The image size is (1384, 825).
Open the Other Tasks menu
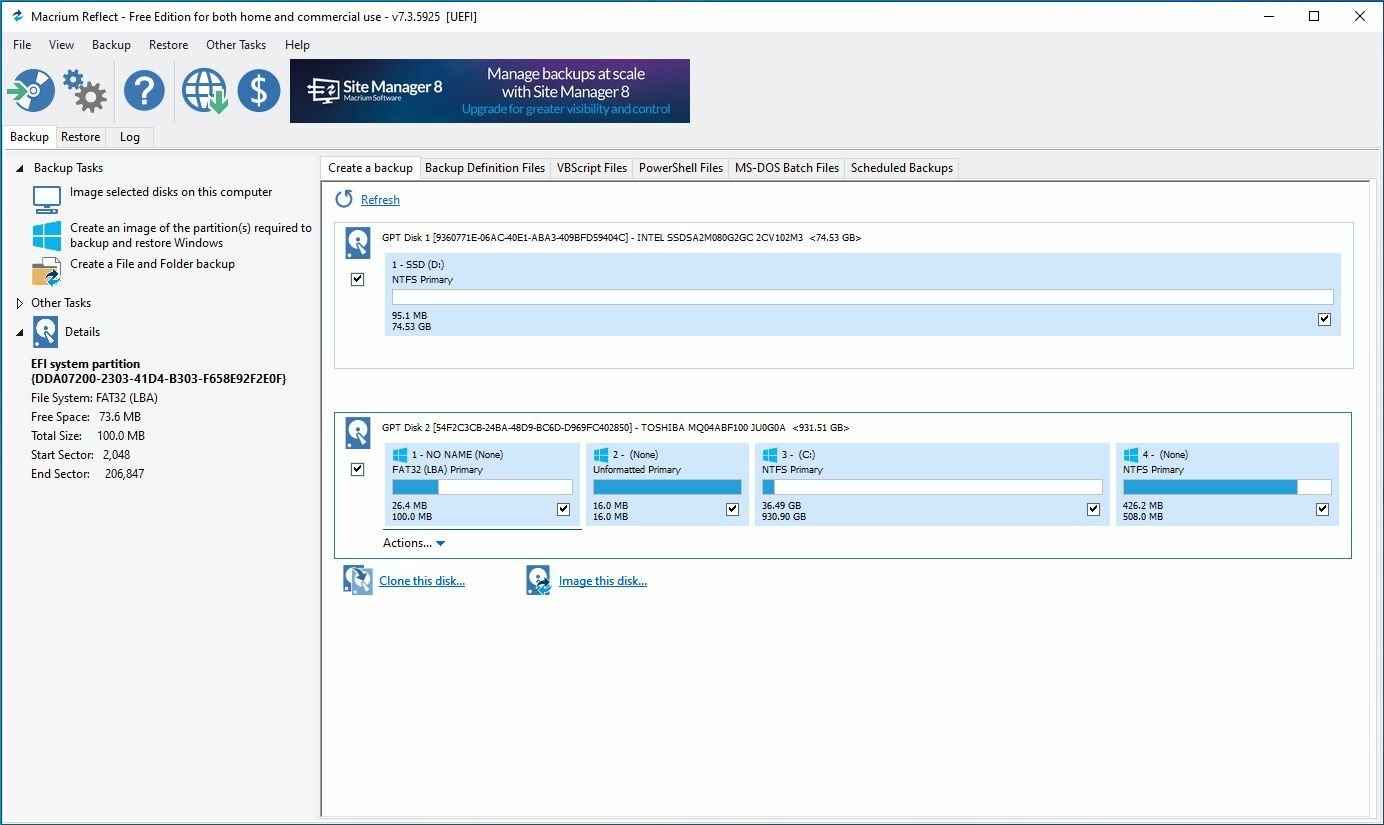click(236, 45)
